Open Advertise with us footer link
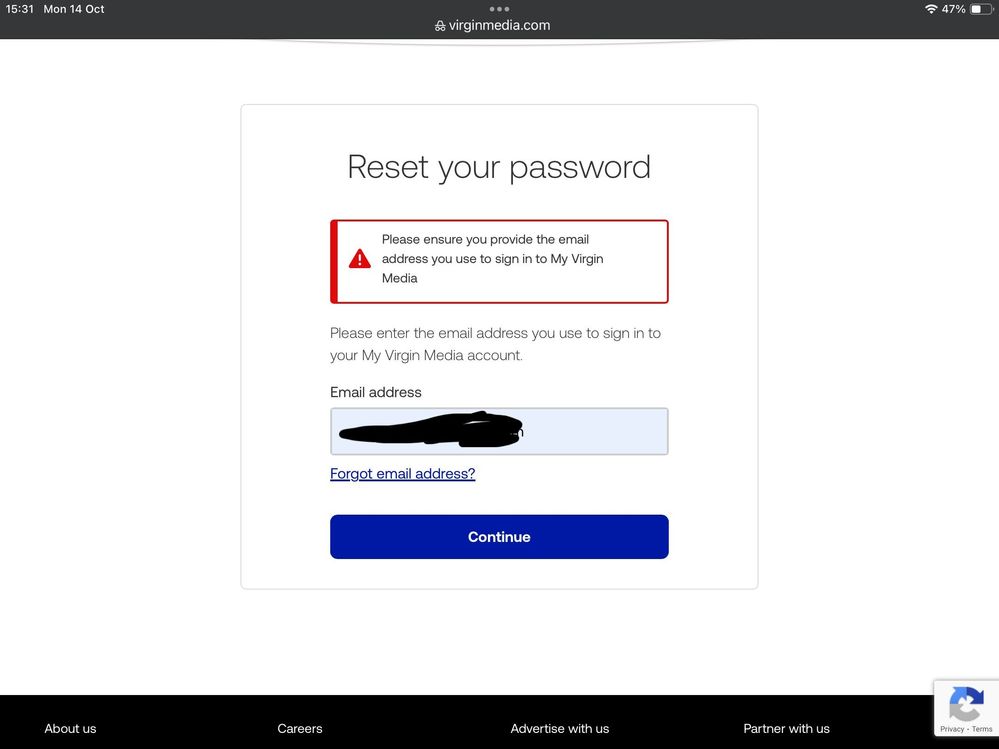Screen dimensions: 999x749 [559, 729]
